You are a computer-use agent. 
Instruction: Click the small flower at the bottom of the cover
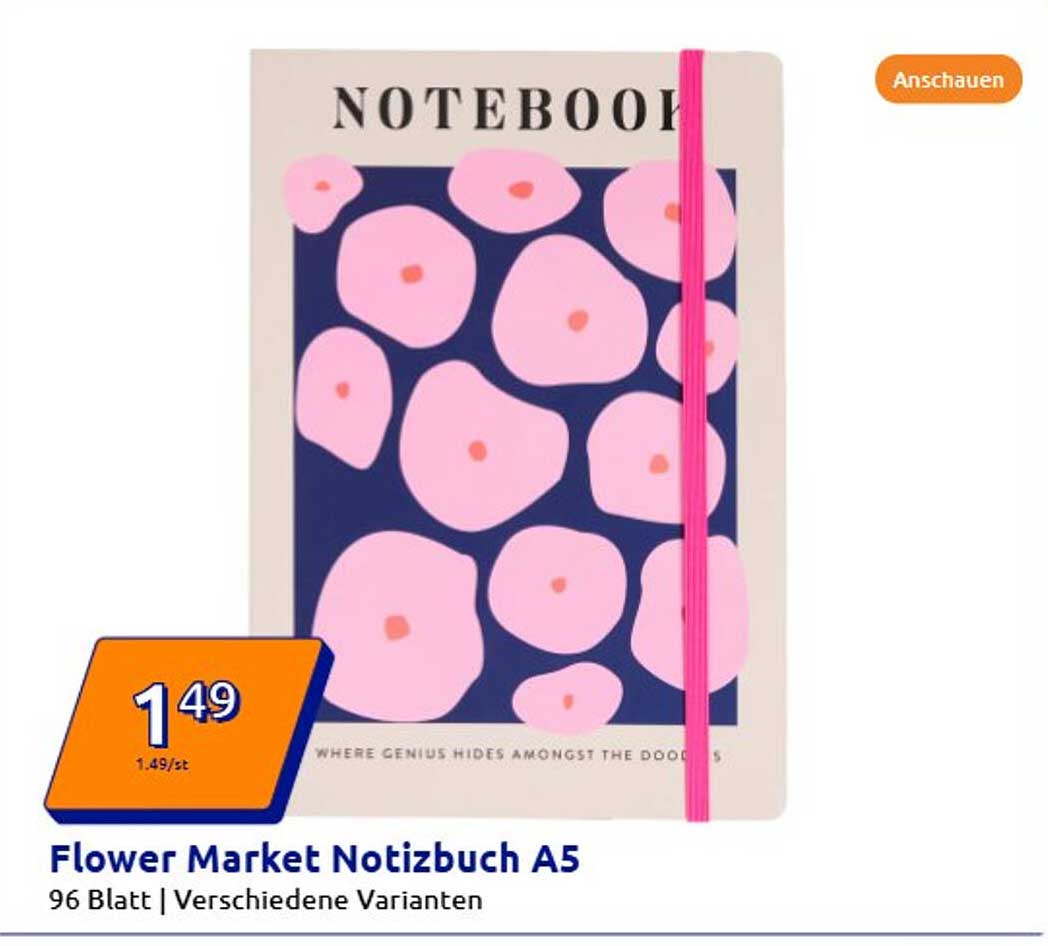(x=568, y=699)
